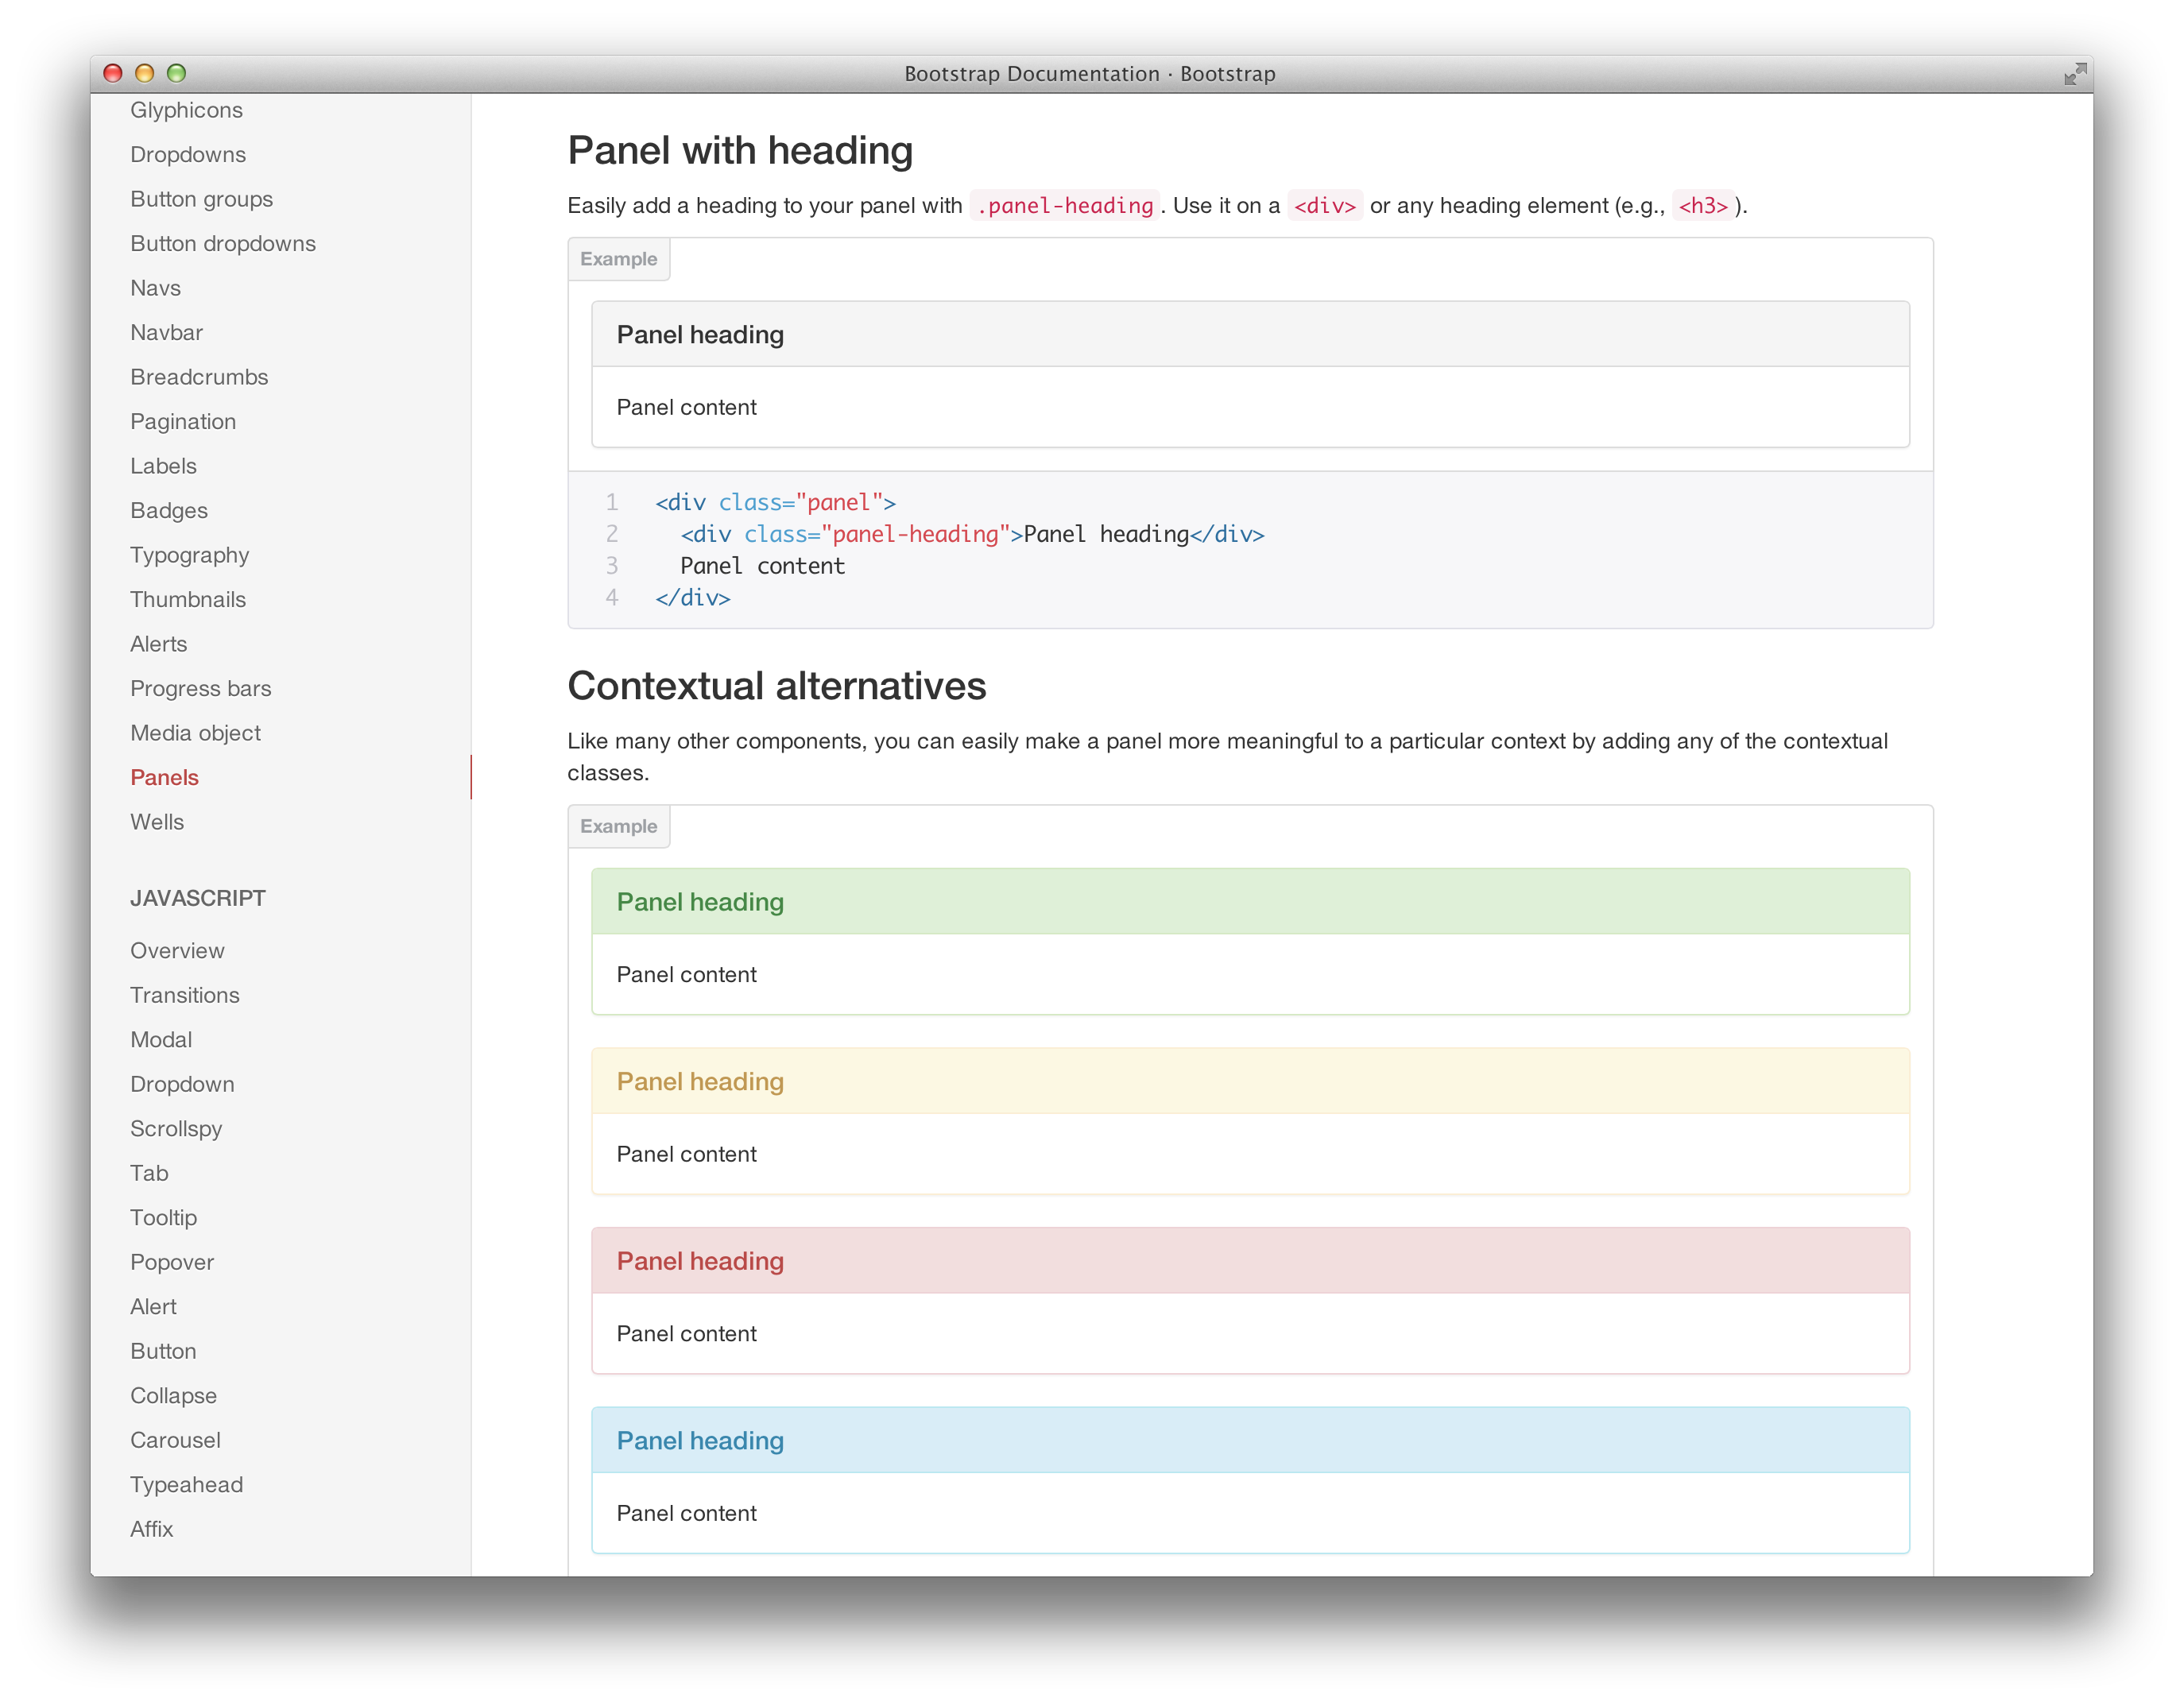Open the JAVASCRIPT sidebar heading
Screen dimensions: 2184x1702
point(197,898)
